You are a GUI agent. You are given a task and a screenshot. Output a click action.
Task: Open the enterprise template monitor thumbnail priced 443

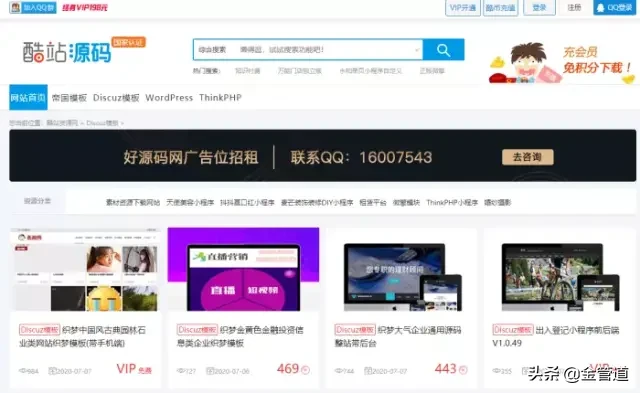(x=402, y=277)
